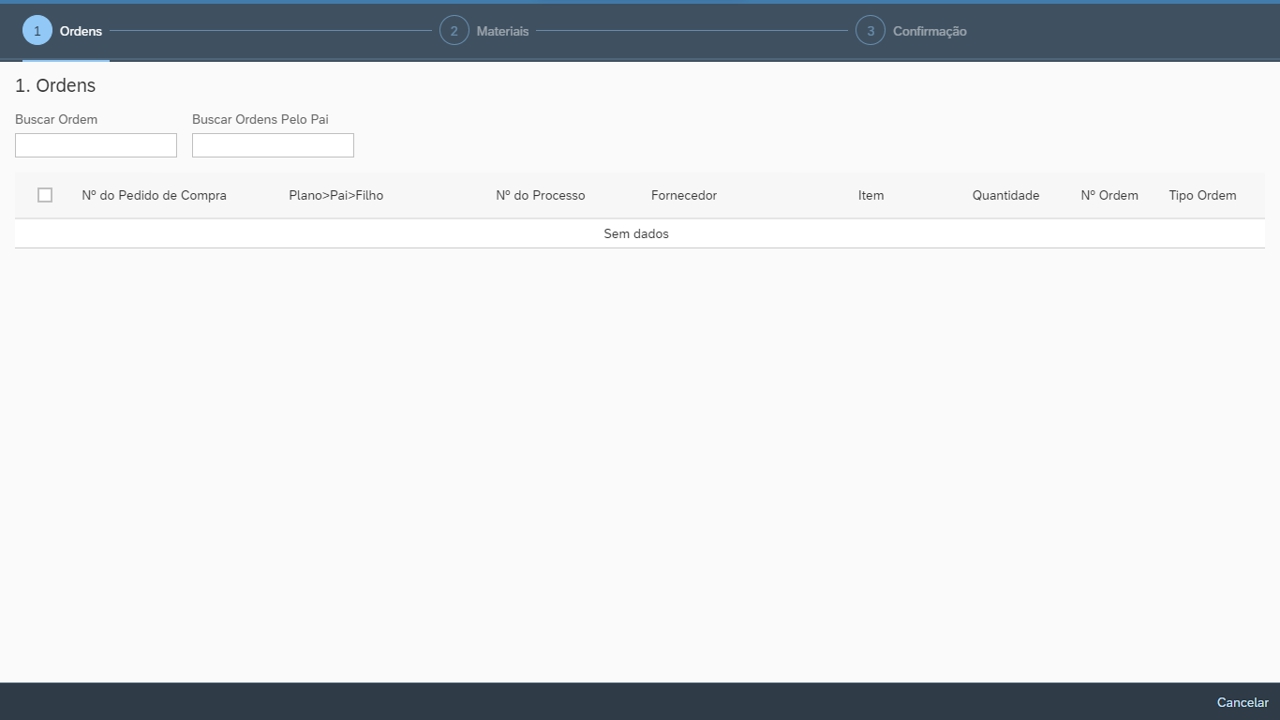The image size is (1280, 720).
Task: Click the step 2 circle icon
Action: tap(454, 31)
